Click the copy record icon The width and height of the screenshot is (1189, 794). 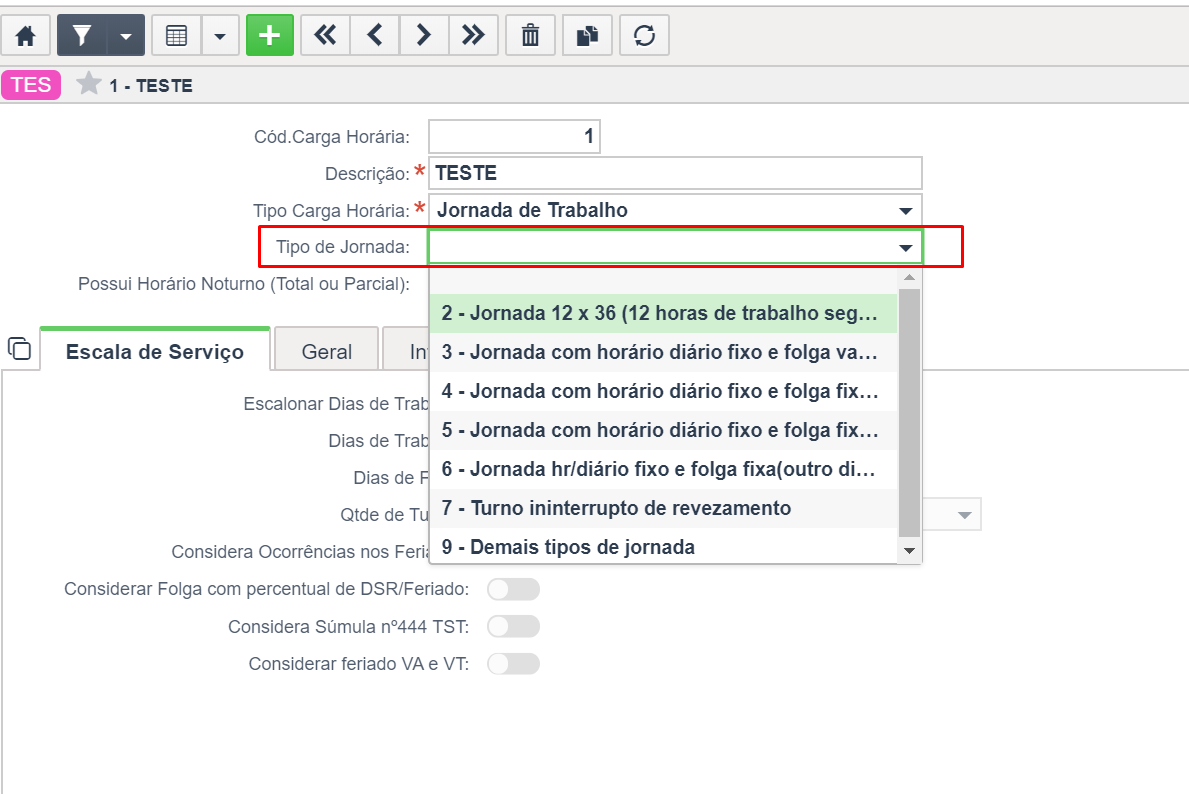coord(587,34)
